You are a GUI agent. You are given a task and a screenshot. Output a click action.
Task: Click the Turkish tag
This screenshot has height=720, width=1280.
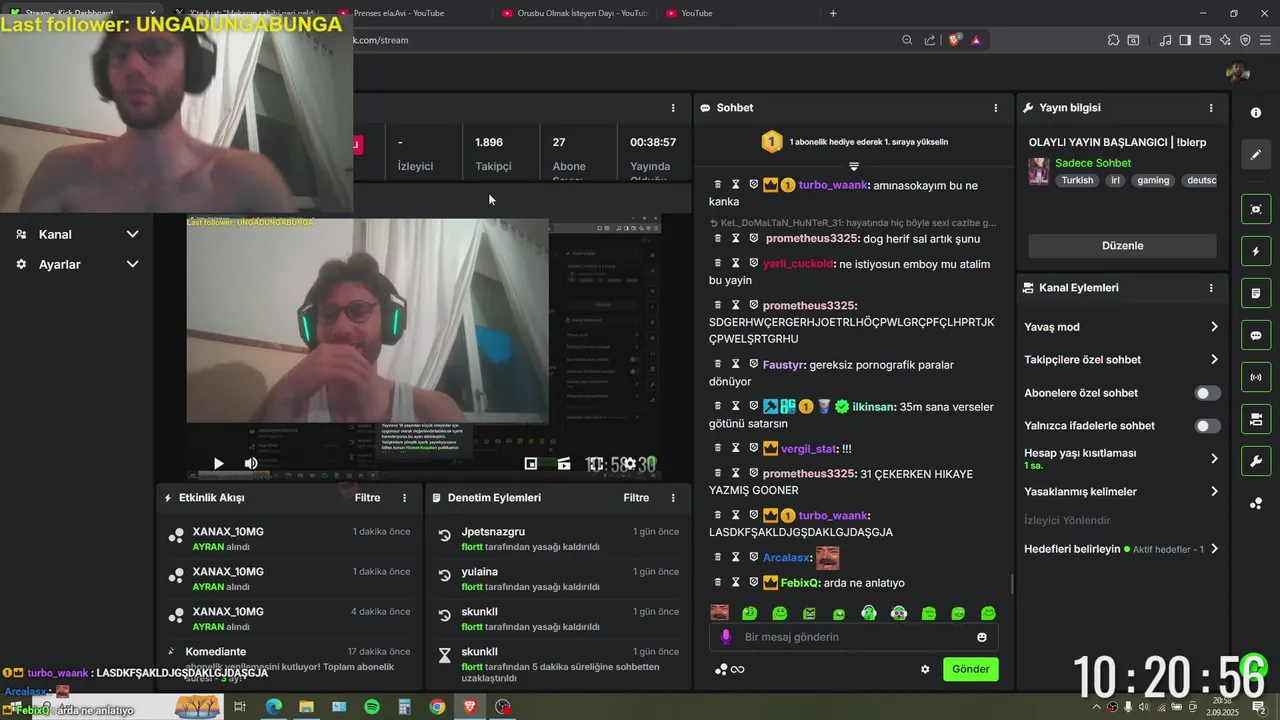point(1077,181)
